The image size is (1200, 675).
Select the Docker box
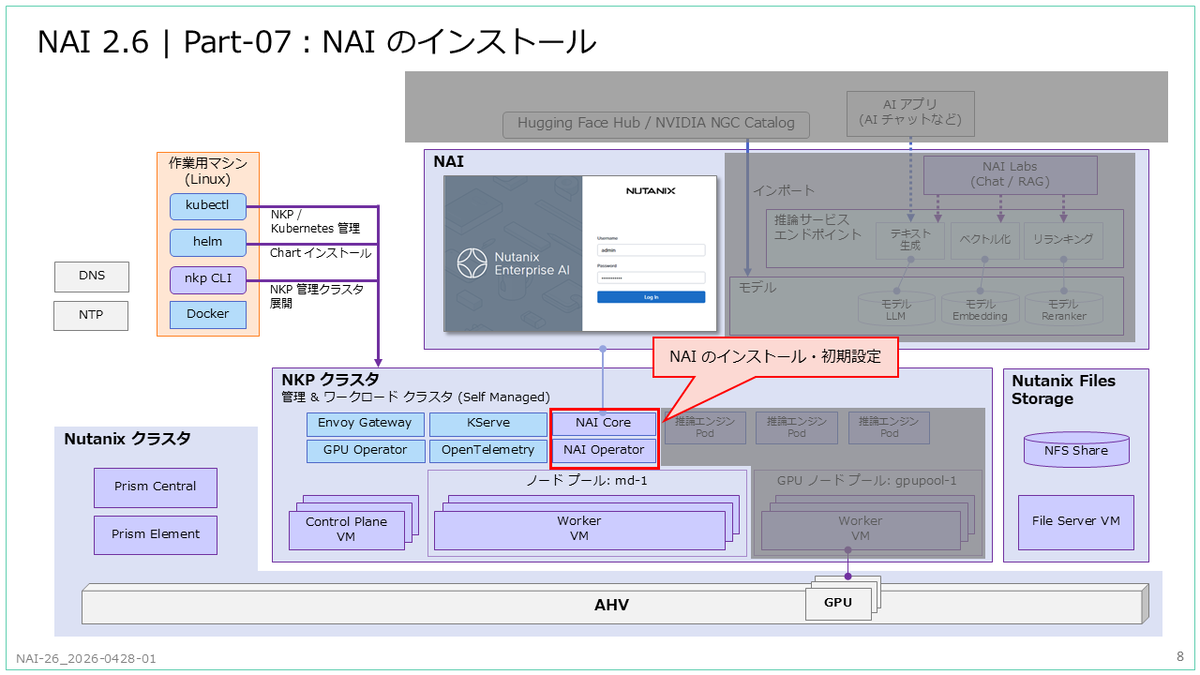pos(208,314)
